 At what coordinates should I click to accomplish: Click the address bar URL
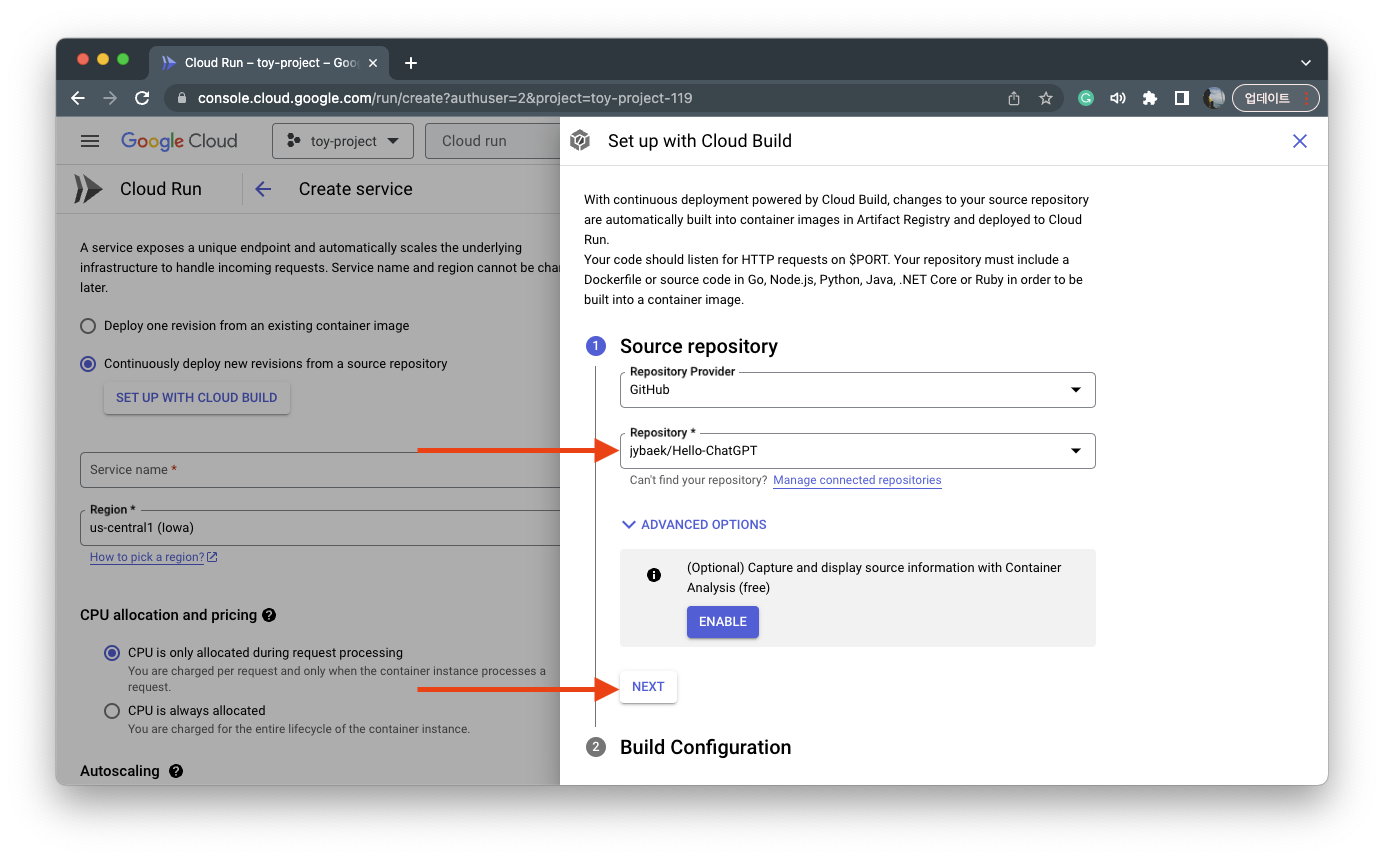click(445, 98)
